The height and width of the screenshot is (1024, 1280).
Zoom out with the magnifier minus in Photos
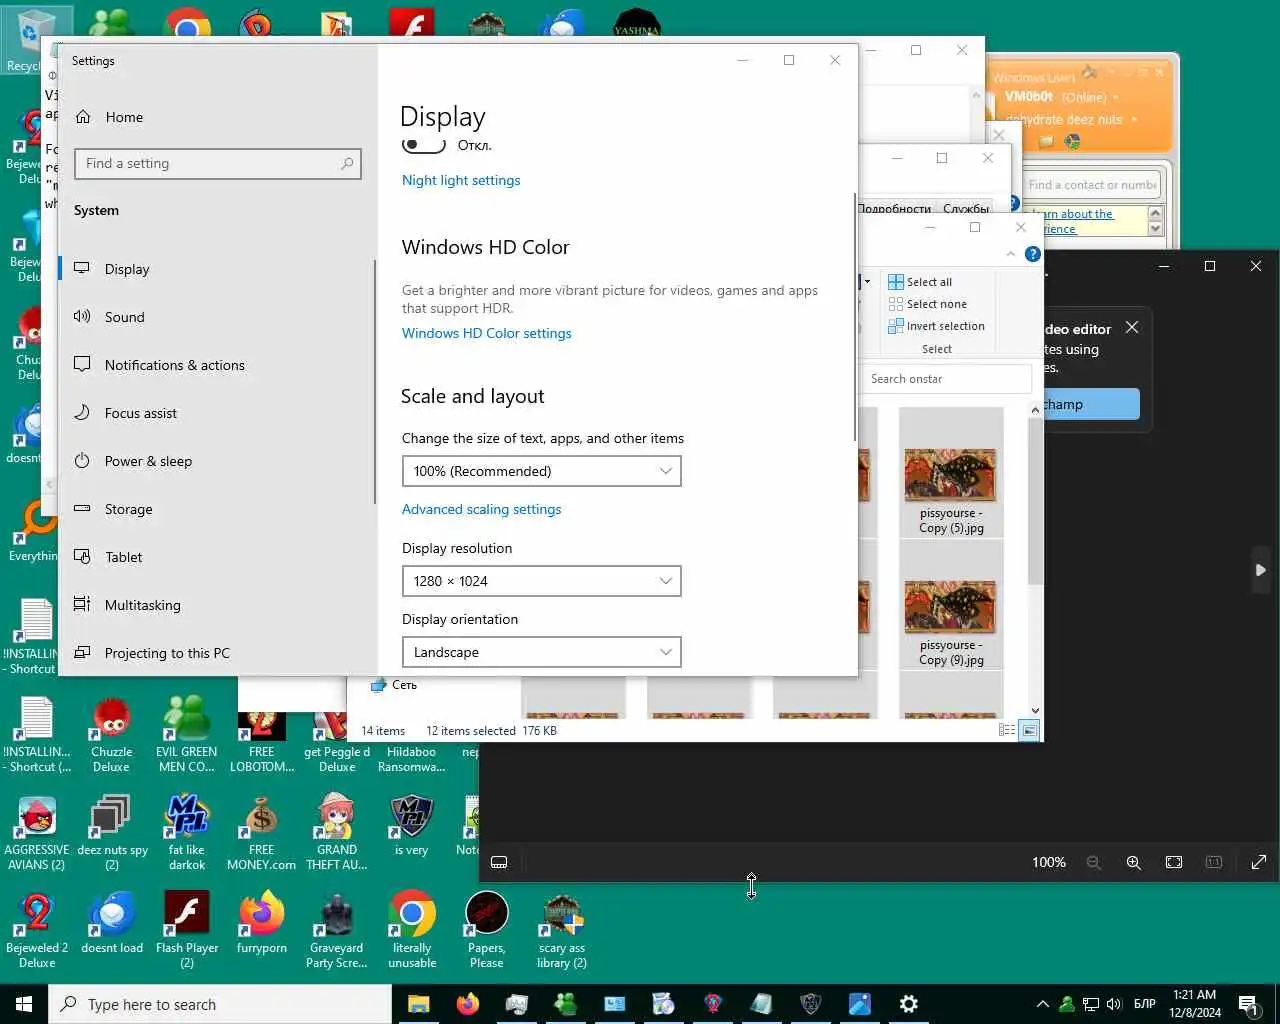click(1094, 862)
